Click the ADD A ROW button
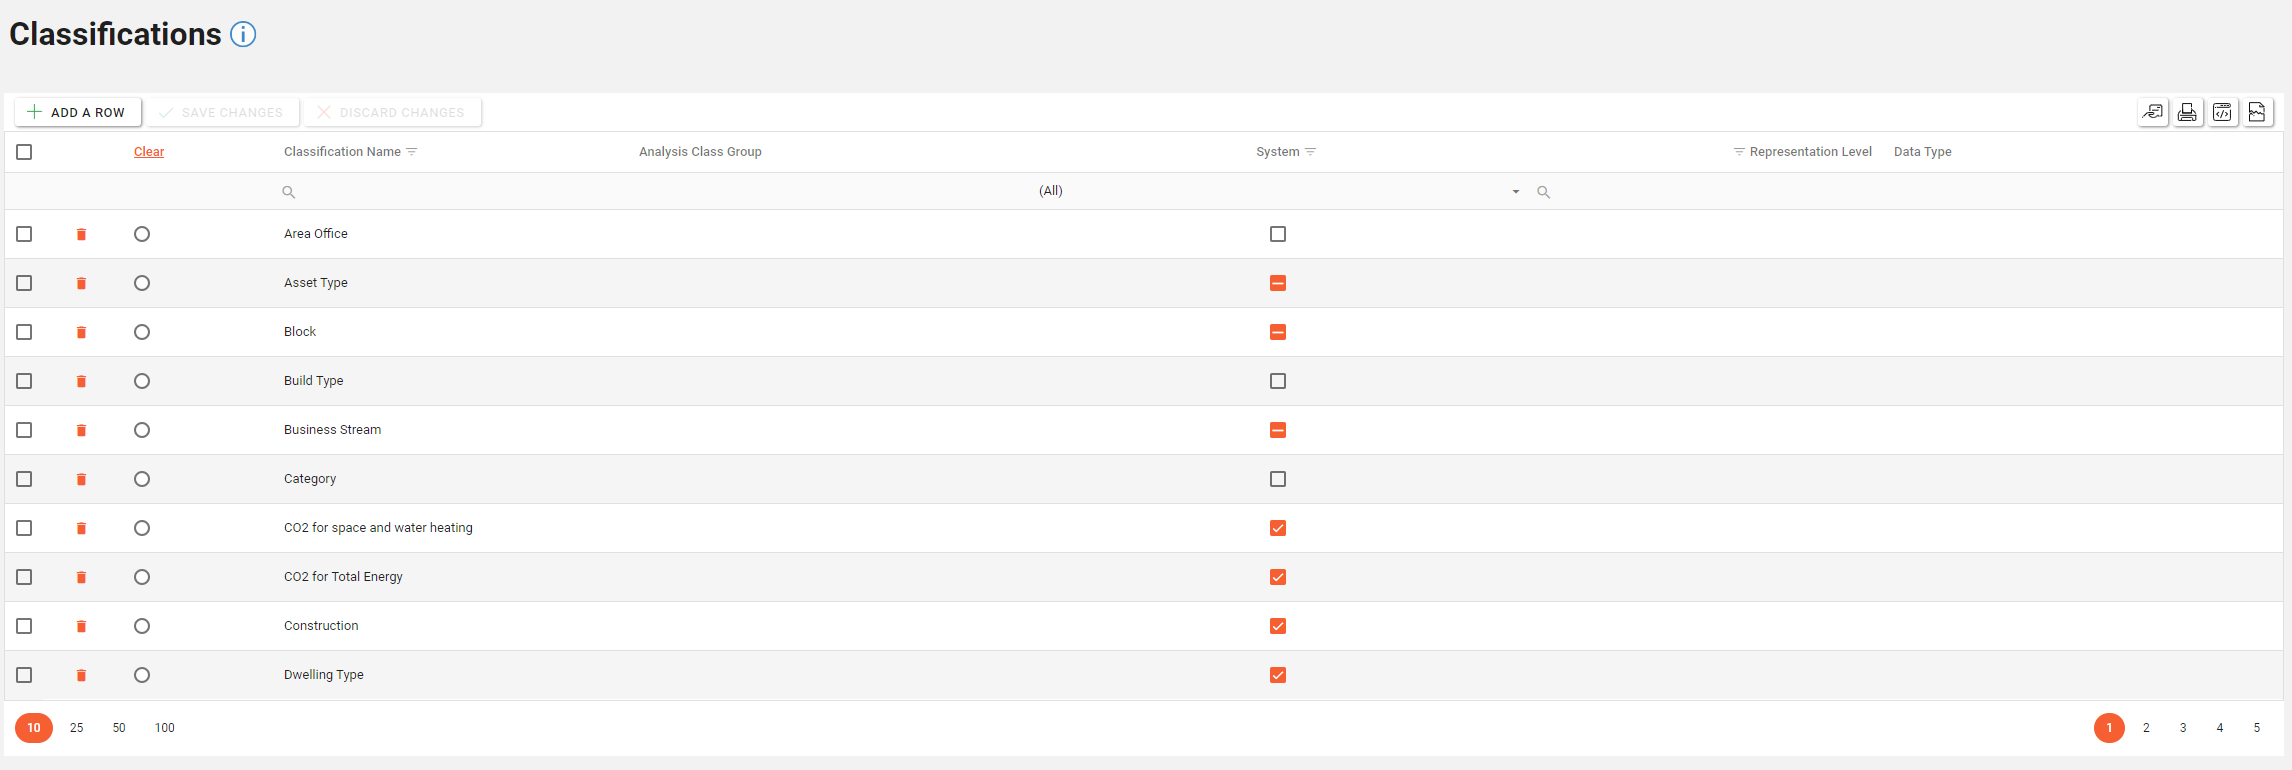The width and height of the screenshot is (2292, 770). tap(77, 112)
